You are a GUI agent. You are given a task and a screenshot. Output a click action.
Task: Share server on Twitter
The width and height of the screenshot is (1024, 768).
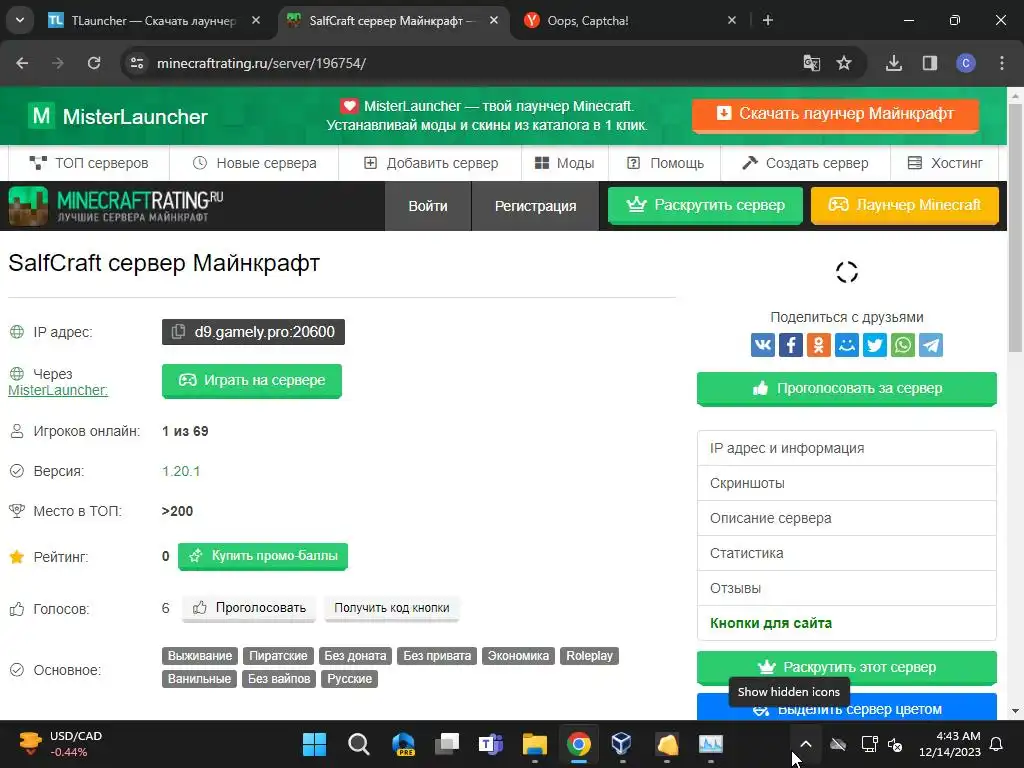coord(874,345)
